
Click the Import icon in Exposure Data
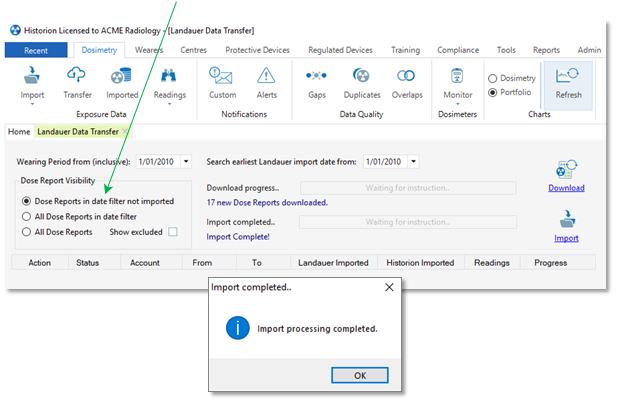[32, 75]
